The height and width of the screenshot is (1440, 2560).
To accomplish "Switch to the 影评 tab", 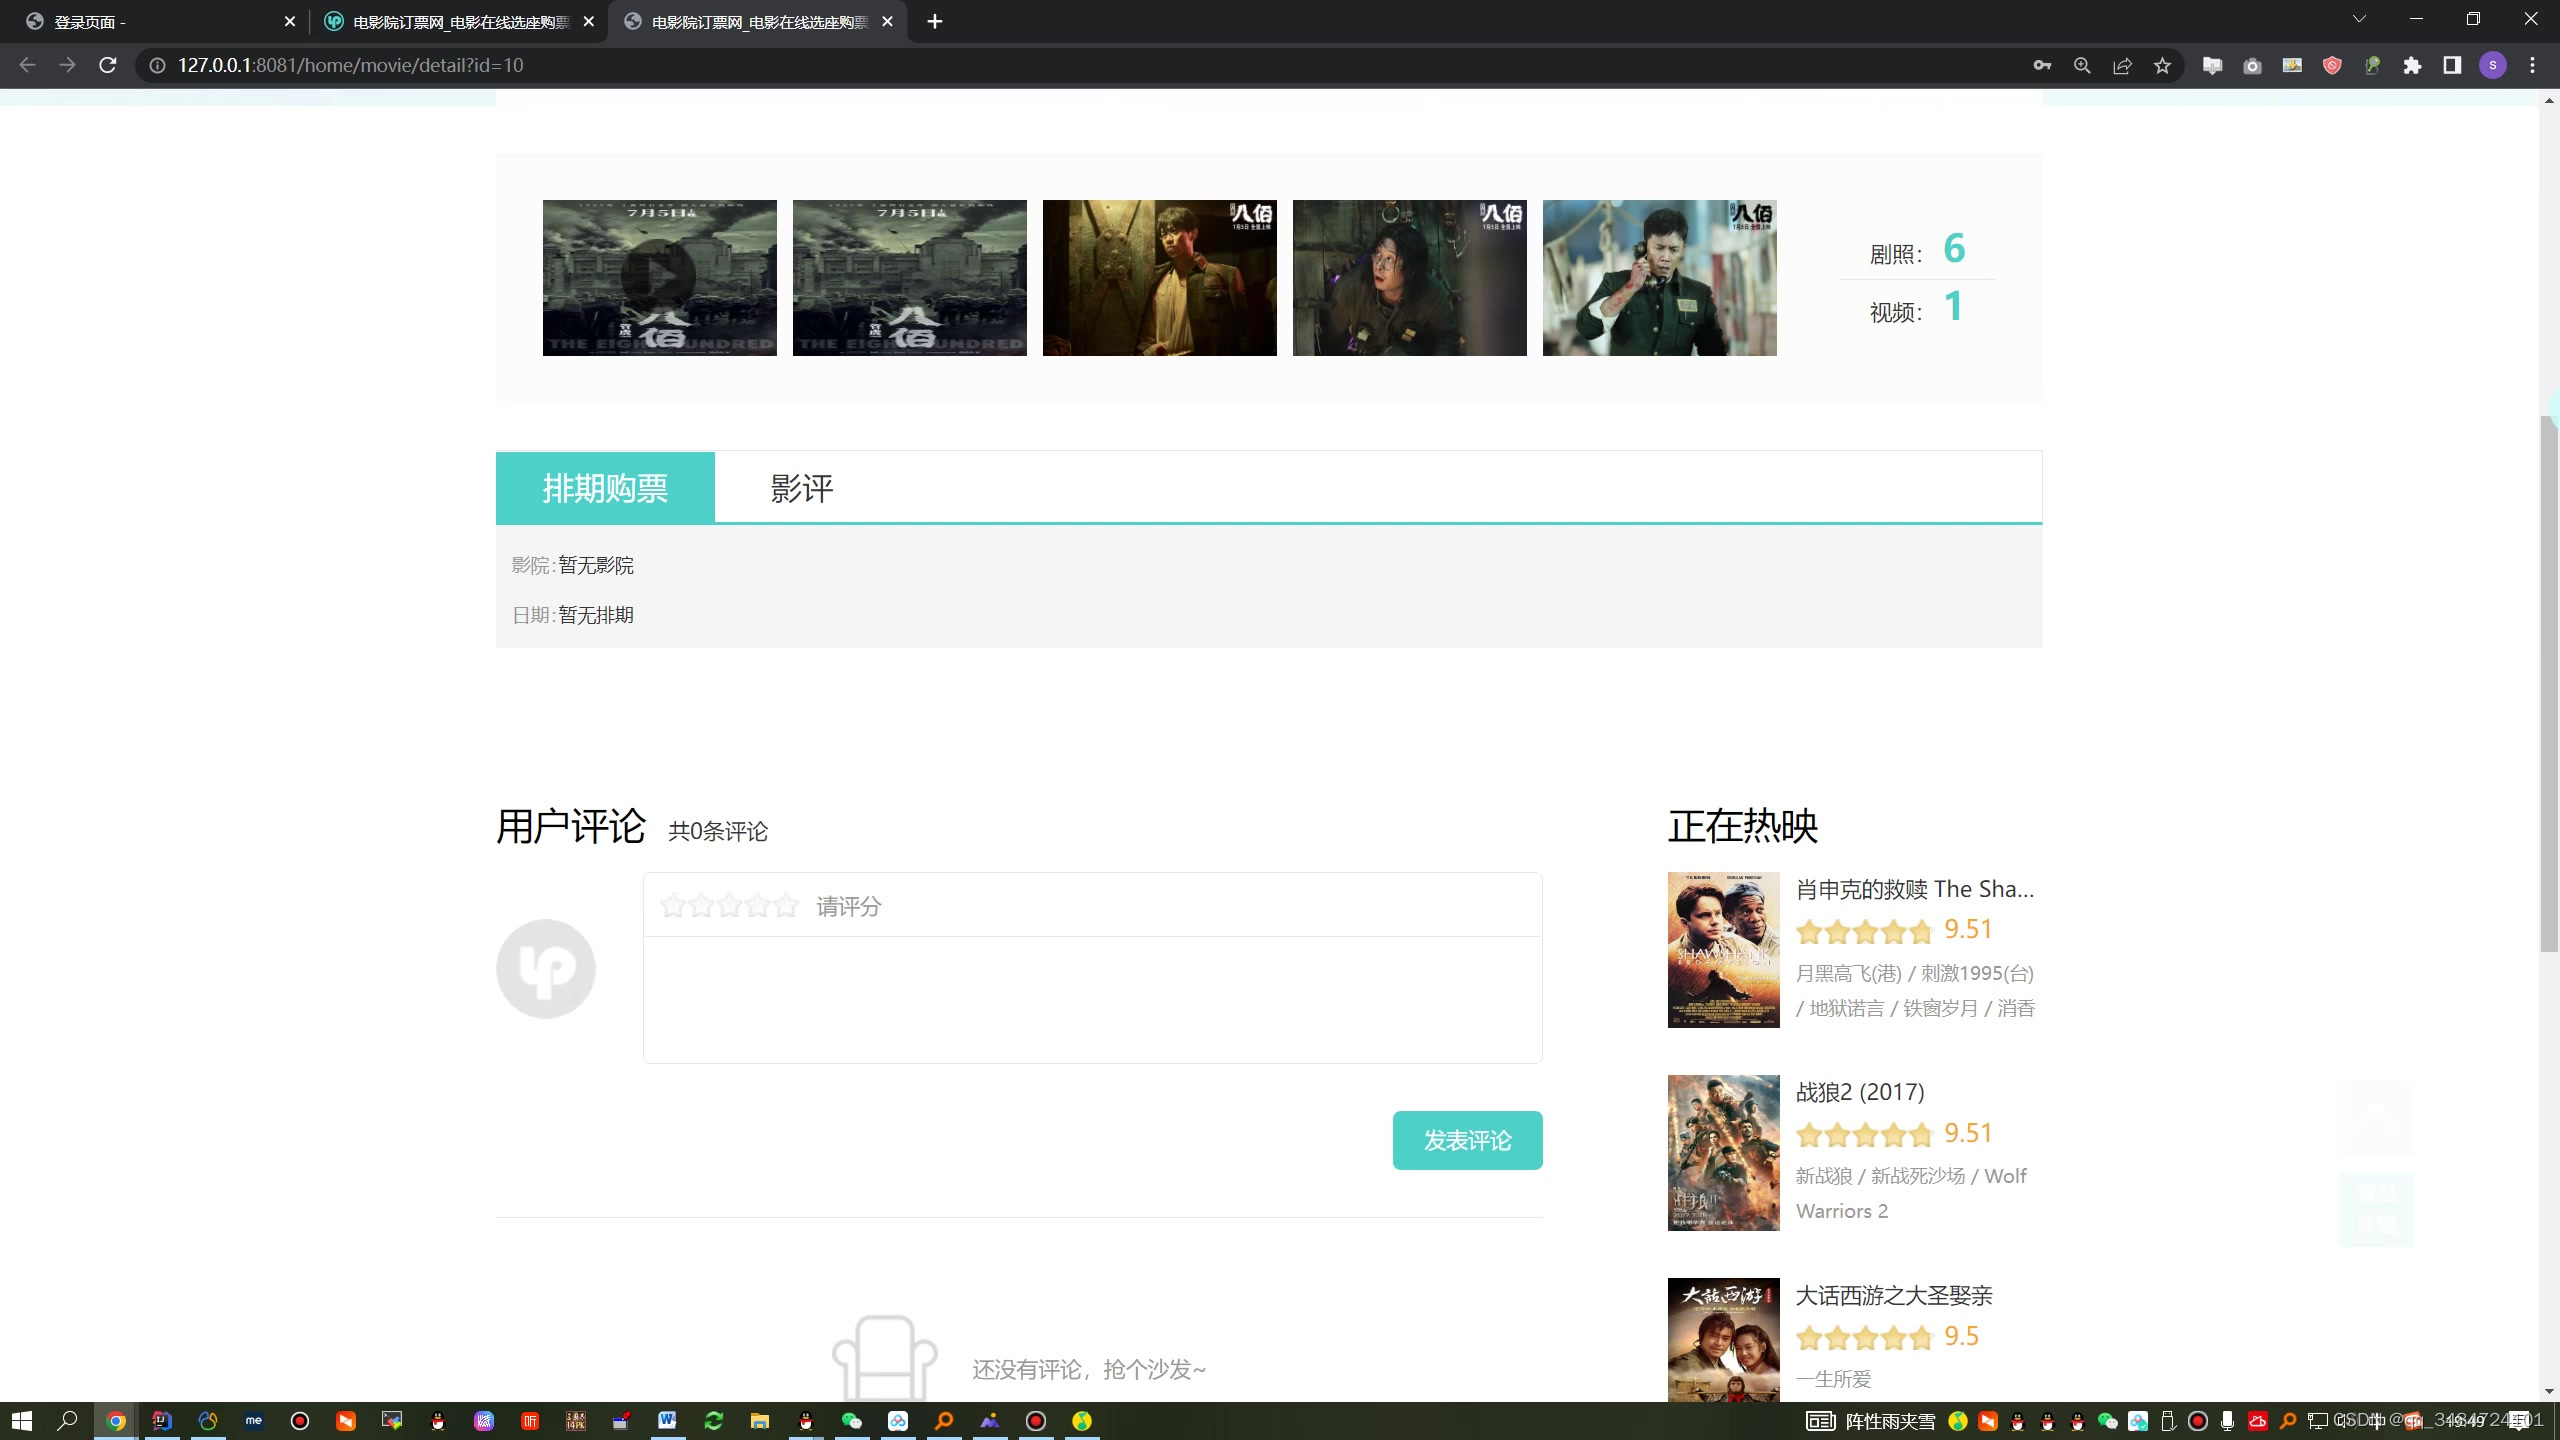I will tap(802, 488).
